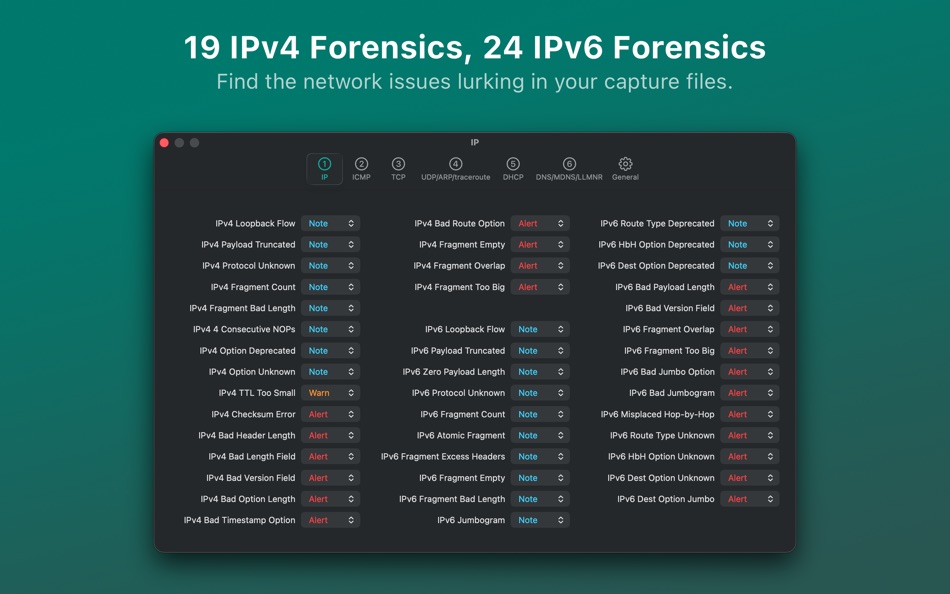
Task: Open the IPv4 Loopback Flow severity dropdown
Action: point(330,223)
